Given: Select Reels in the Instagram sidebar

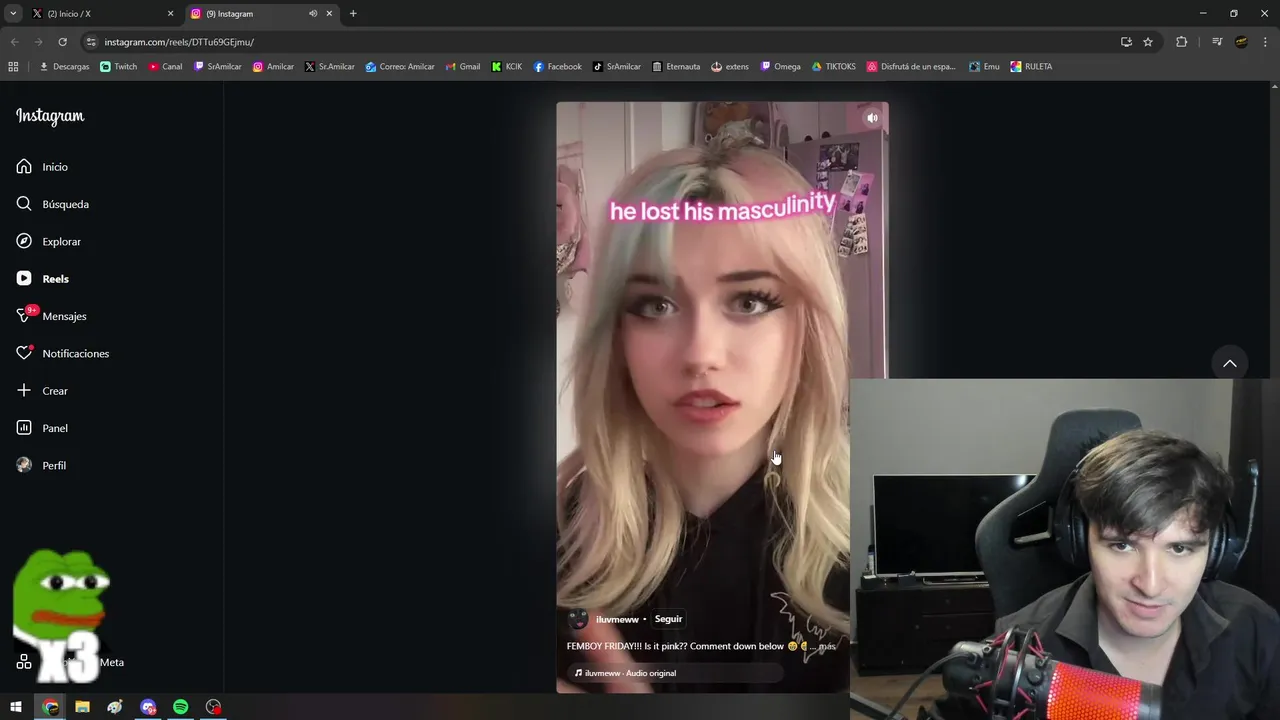Looking at the screenshot, I should click(42, 279).
